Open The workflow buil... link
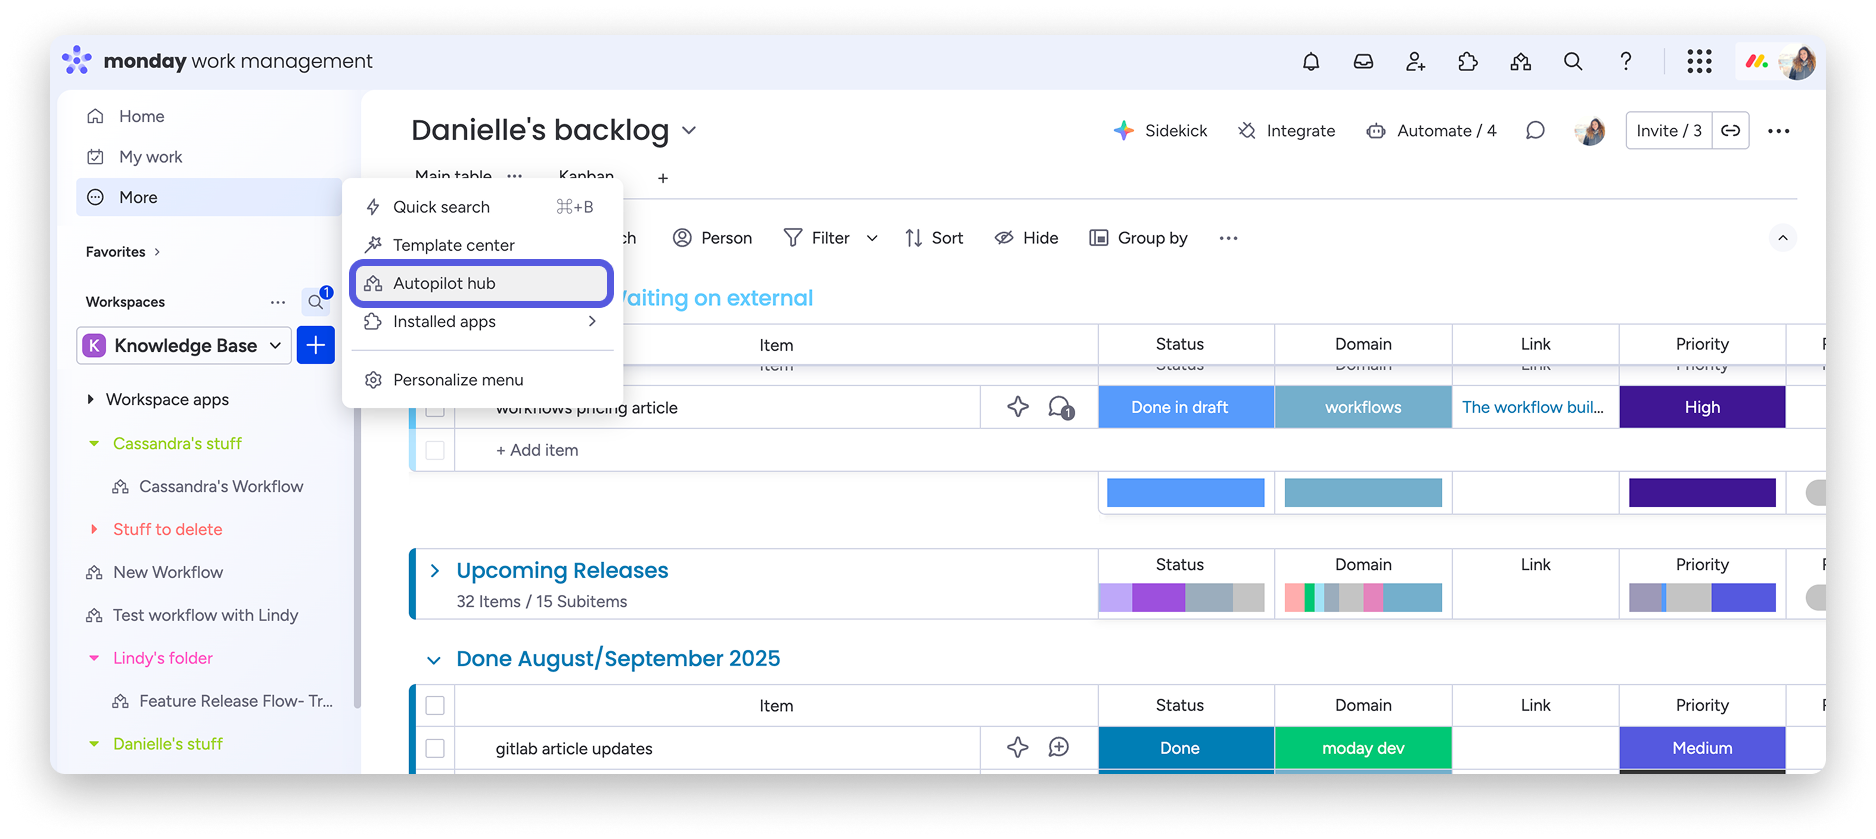The image size is (1876, 839). click(1533, 407)
